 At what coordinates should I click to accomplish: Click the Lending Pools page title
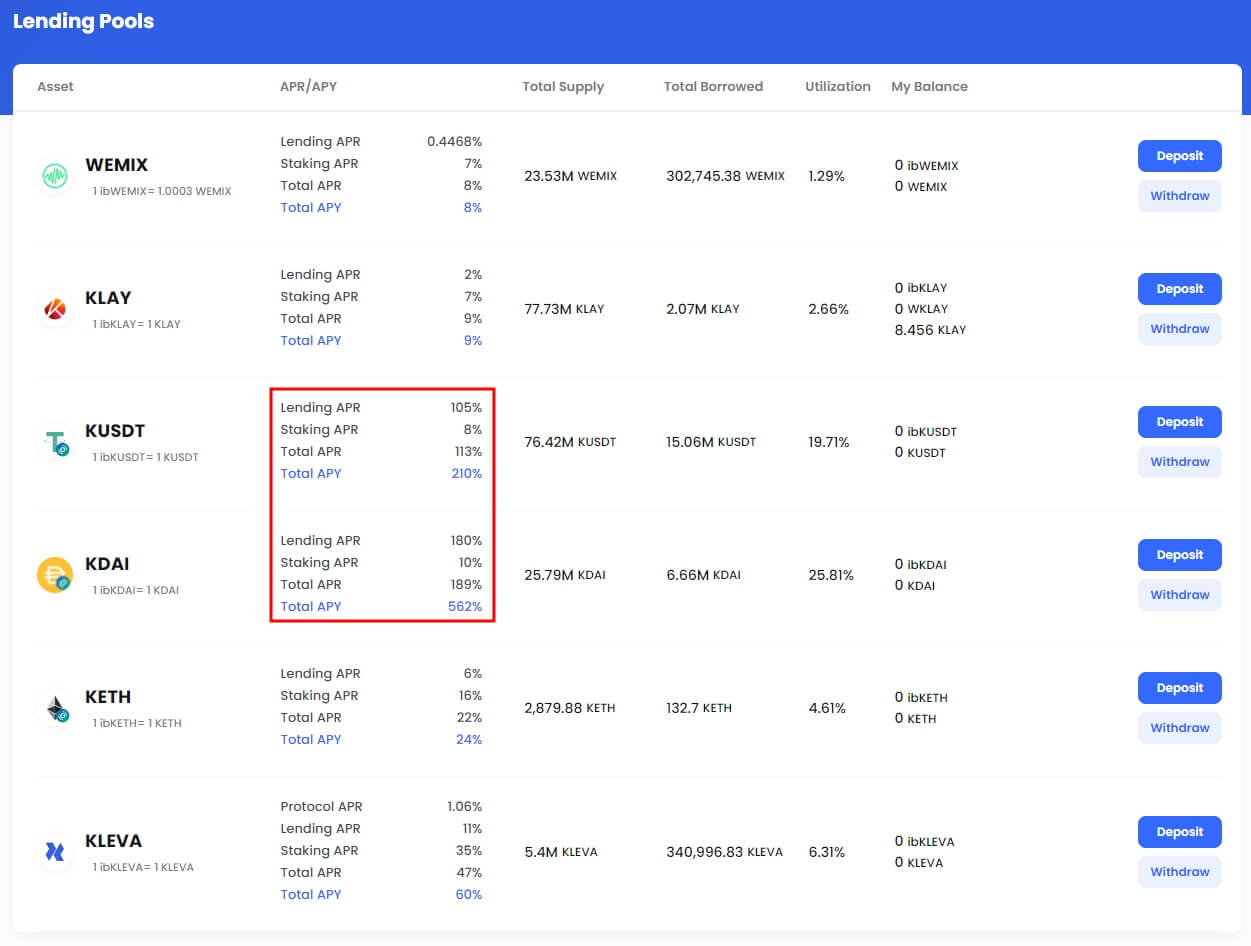84,21
